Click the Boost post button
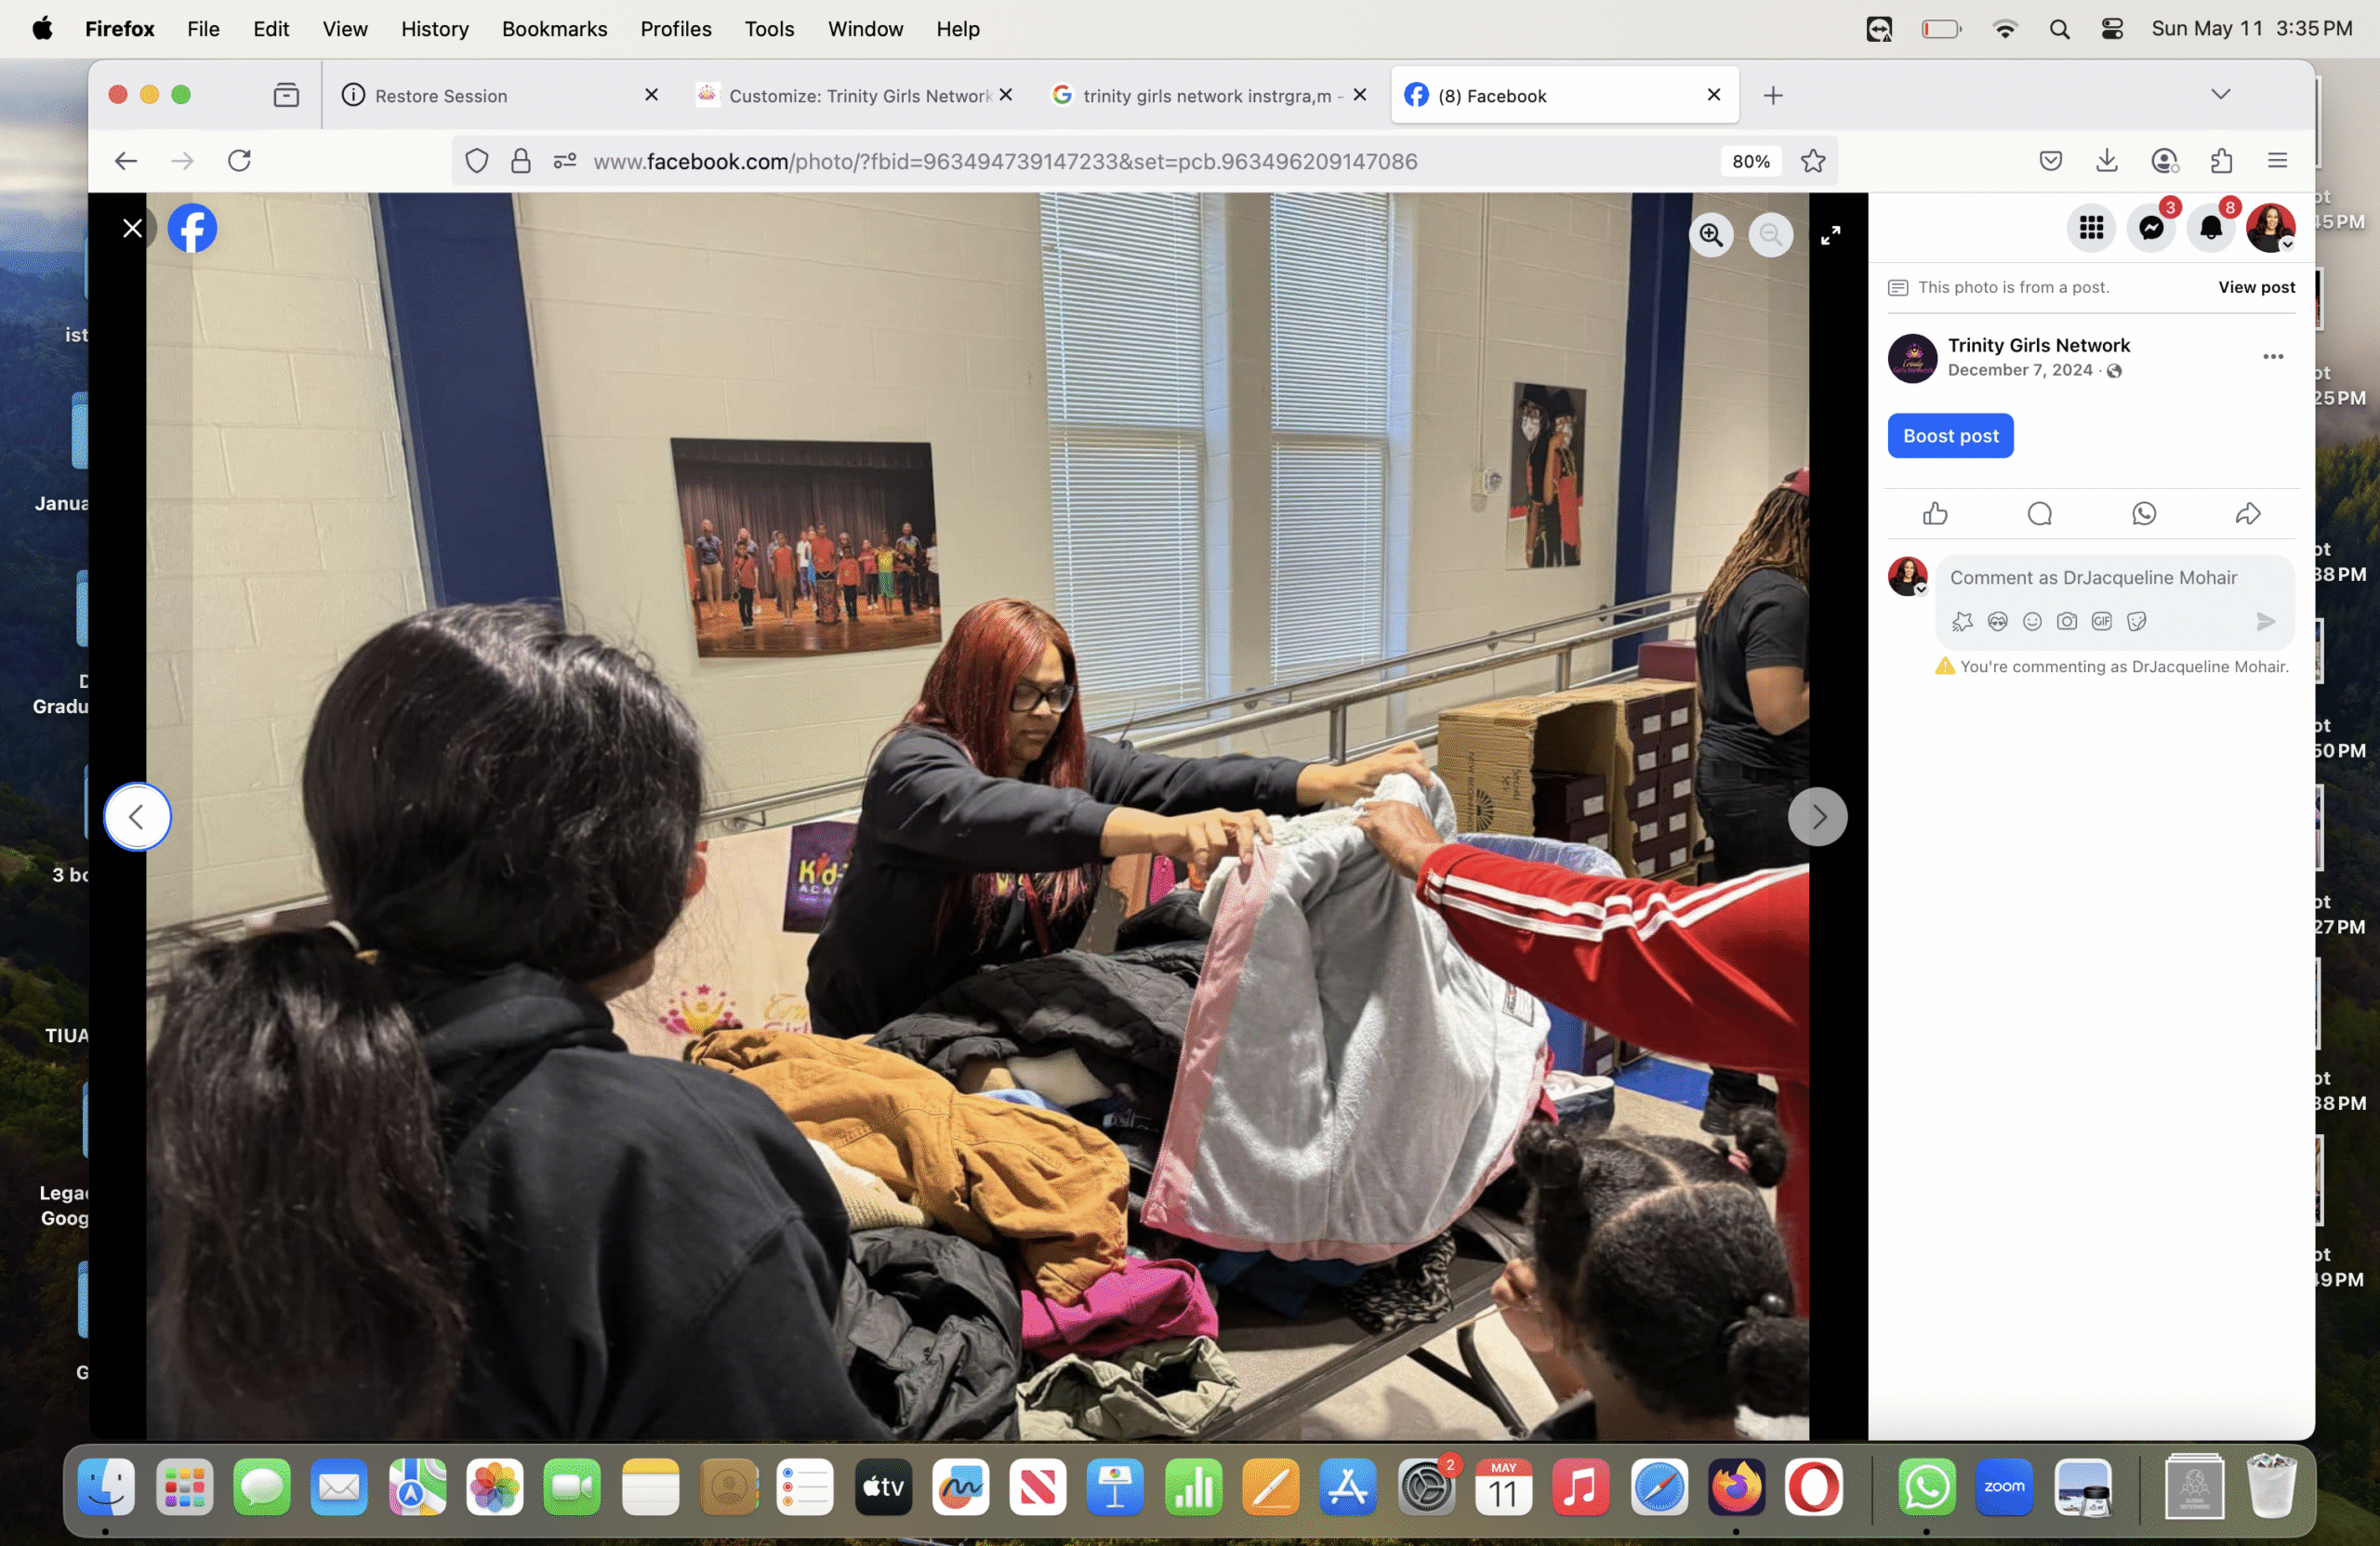The height and width of the screenshot is (1546, 2380). (1950, 436)
